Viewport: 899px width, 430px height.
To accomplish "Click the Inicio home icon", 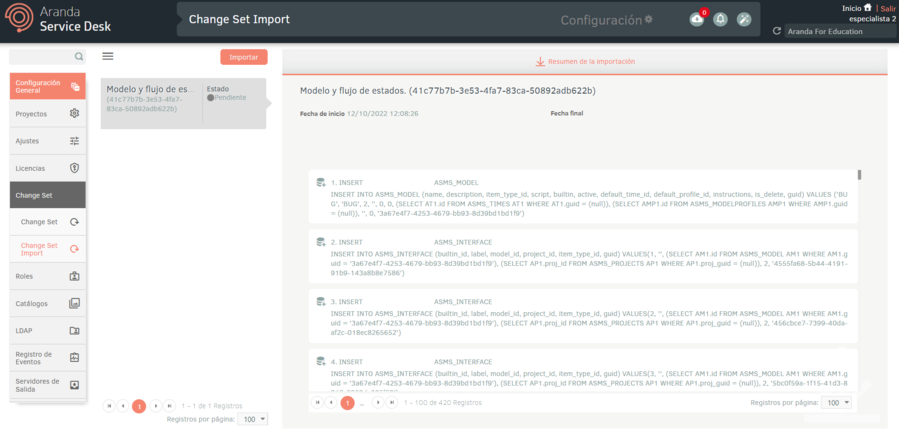I will click(867, 7).
